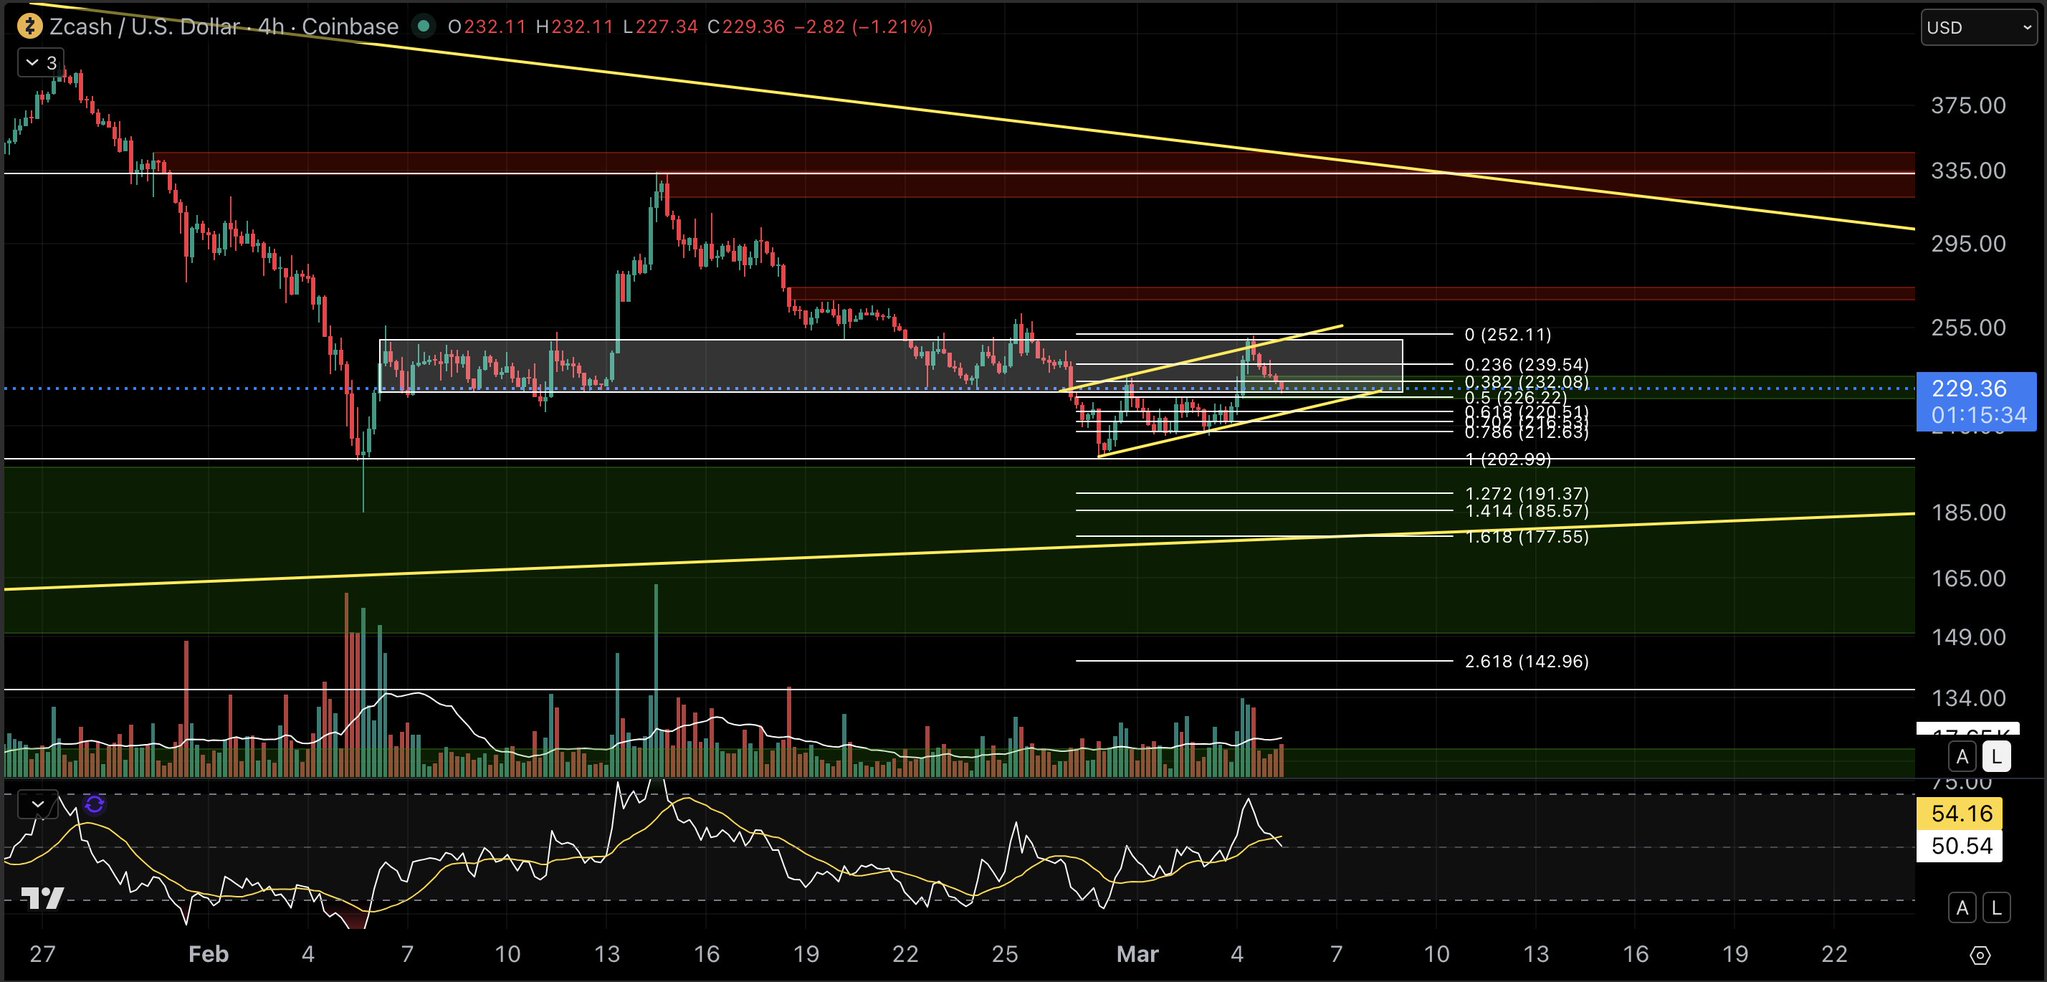The image size is (2047, 982).
Task: Click the low price value L227.34
Action: (x=659, y=27)
